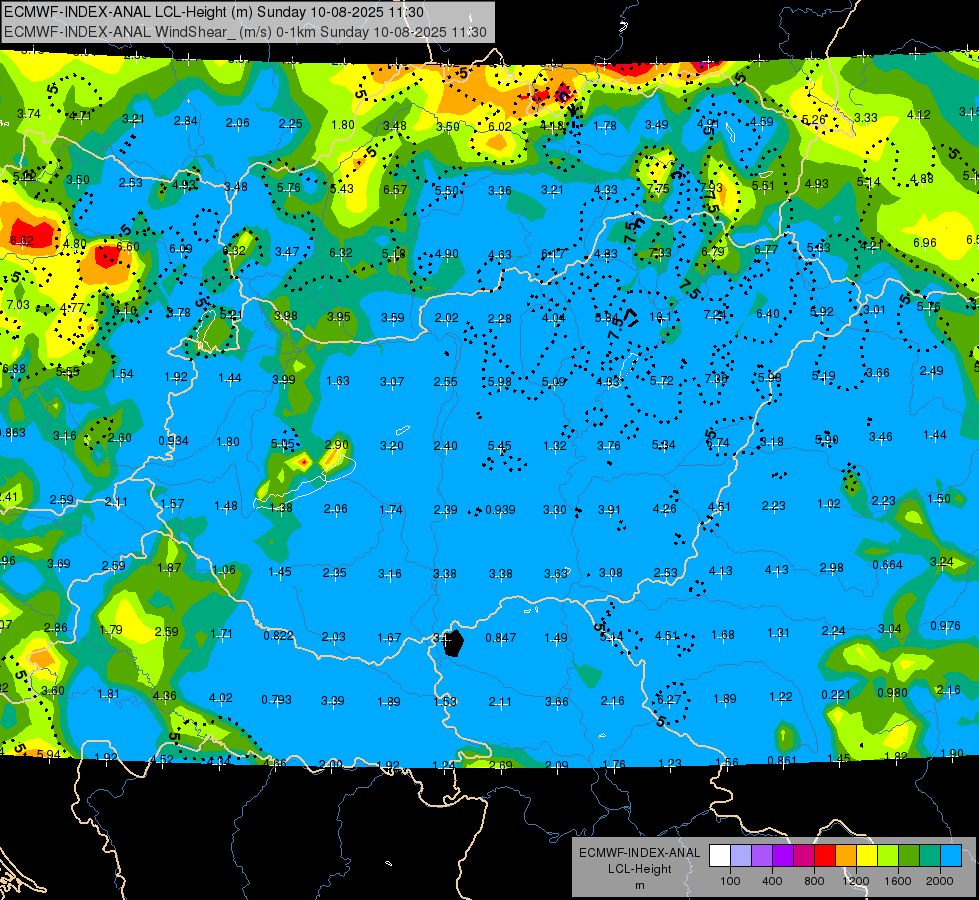Click the legend label 1600
Image resolution: width=979 pixels, height=900 pixels.
[x=898, y=881]
